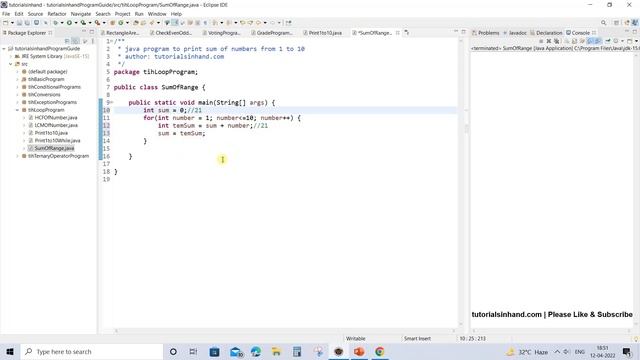Click Smart Insert in status bar

point(417,338)
